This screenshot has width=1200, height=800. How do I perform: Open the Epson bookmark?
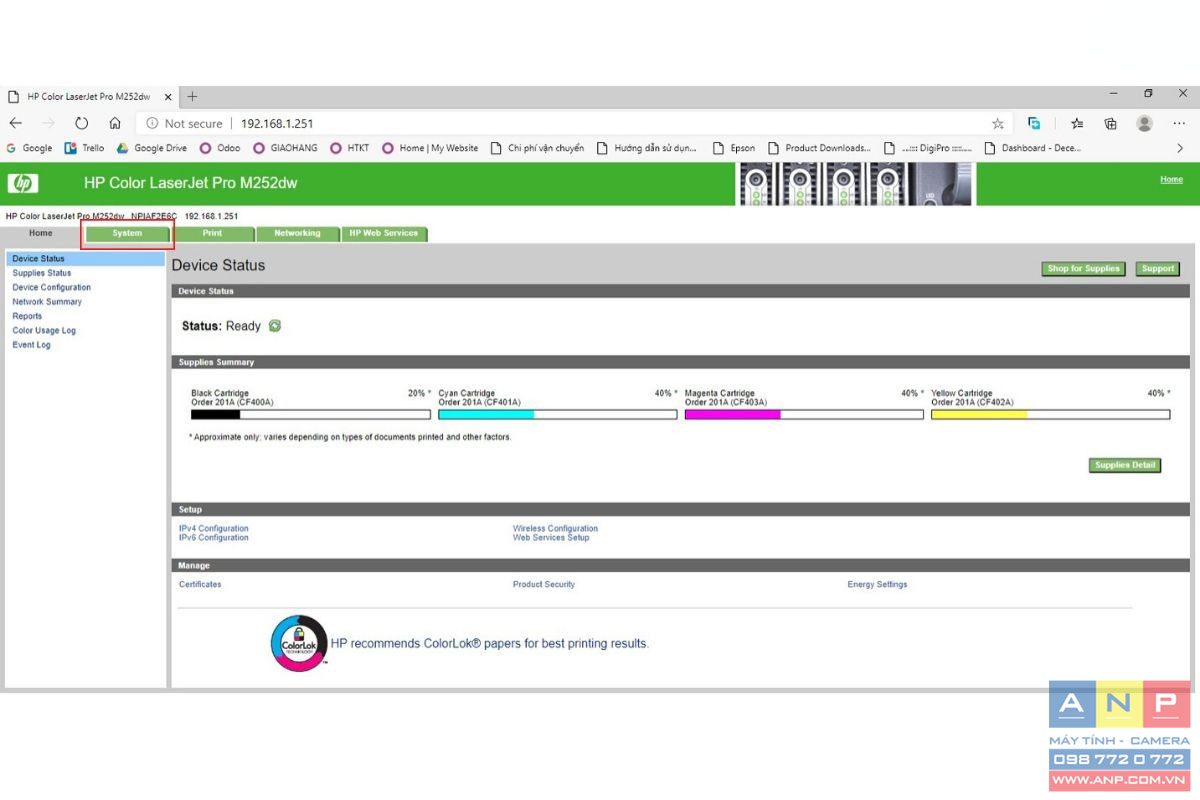click(734, 148)
